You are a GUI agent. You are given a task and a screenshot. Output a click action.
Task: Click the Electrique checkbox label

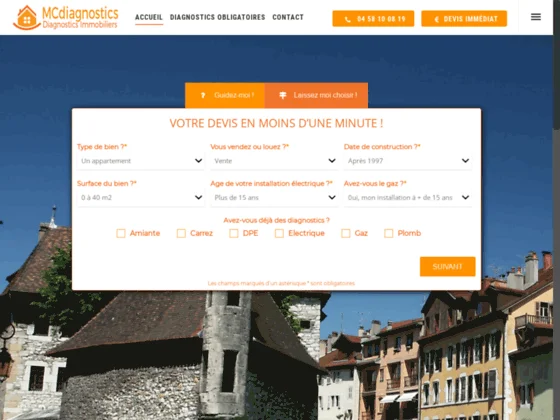(306, 233)
